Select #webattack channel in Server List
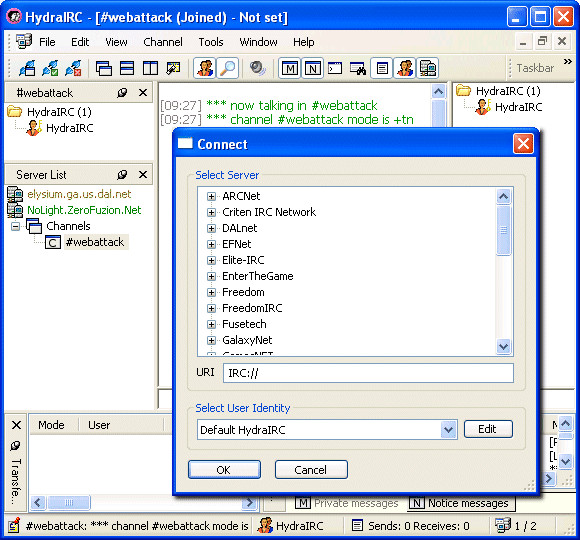 (x=95, y=242)
